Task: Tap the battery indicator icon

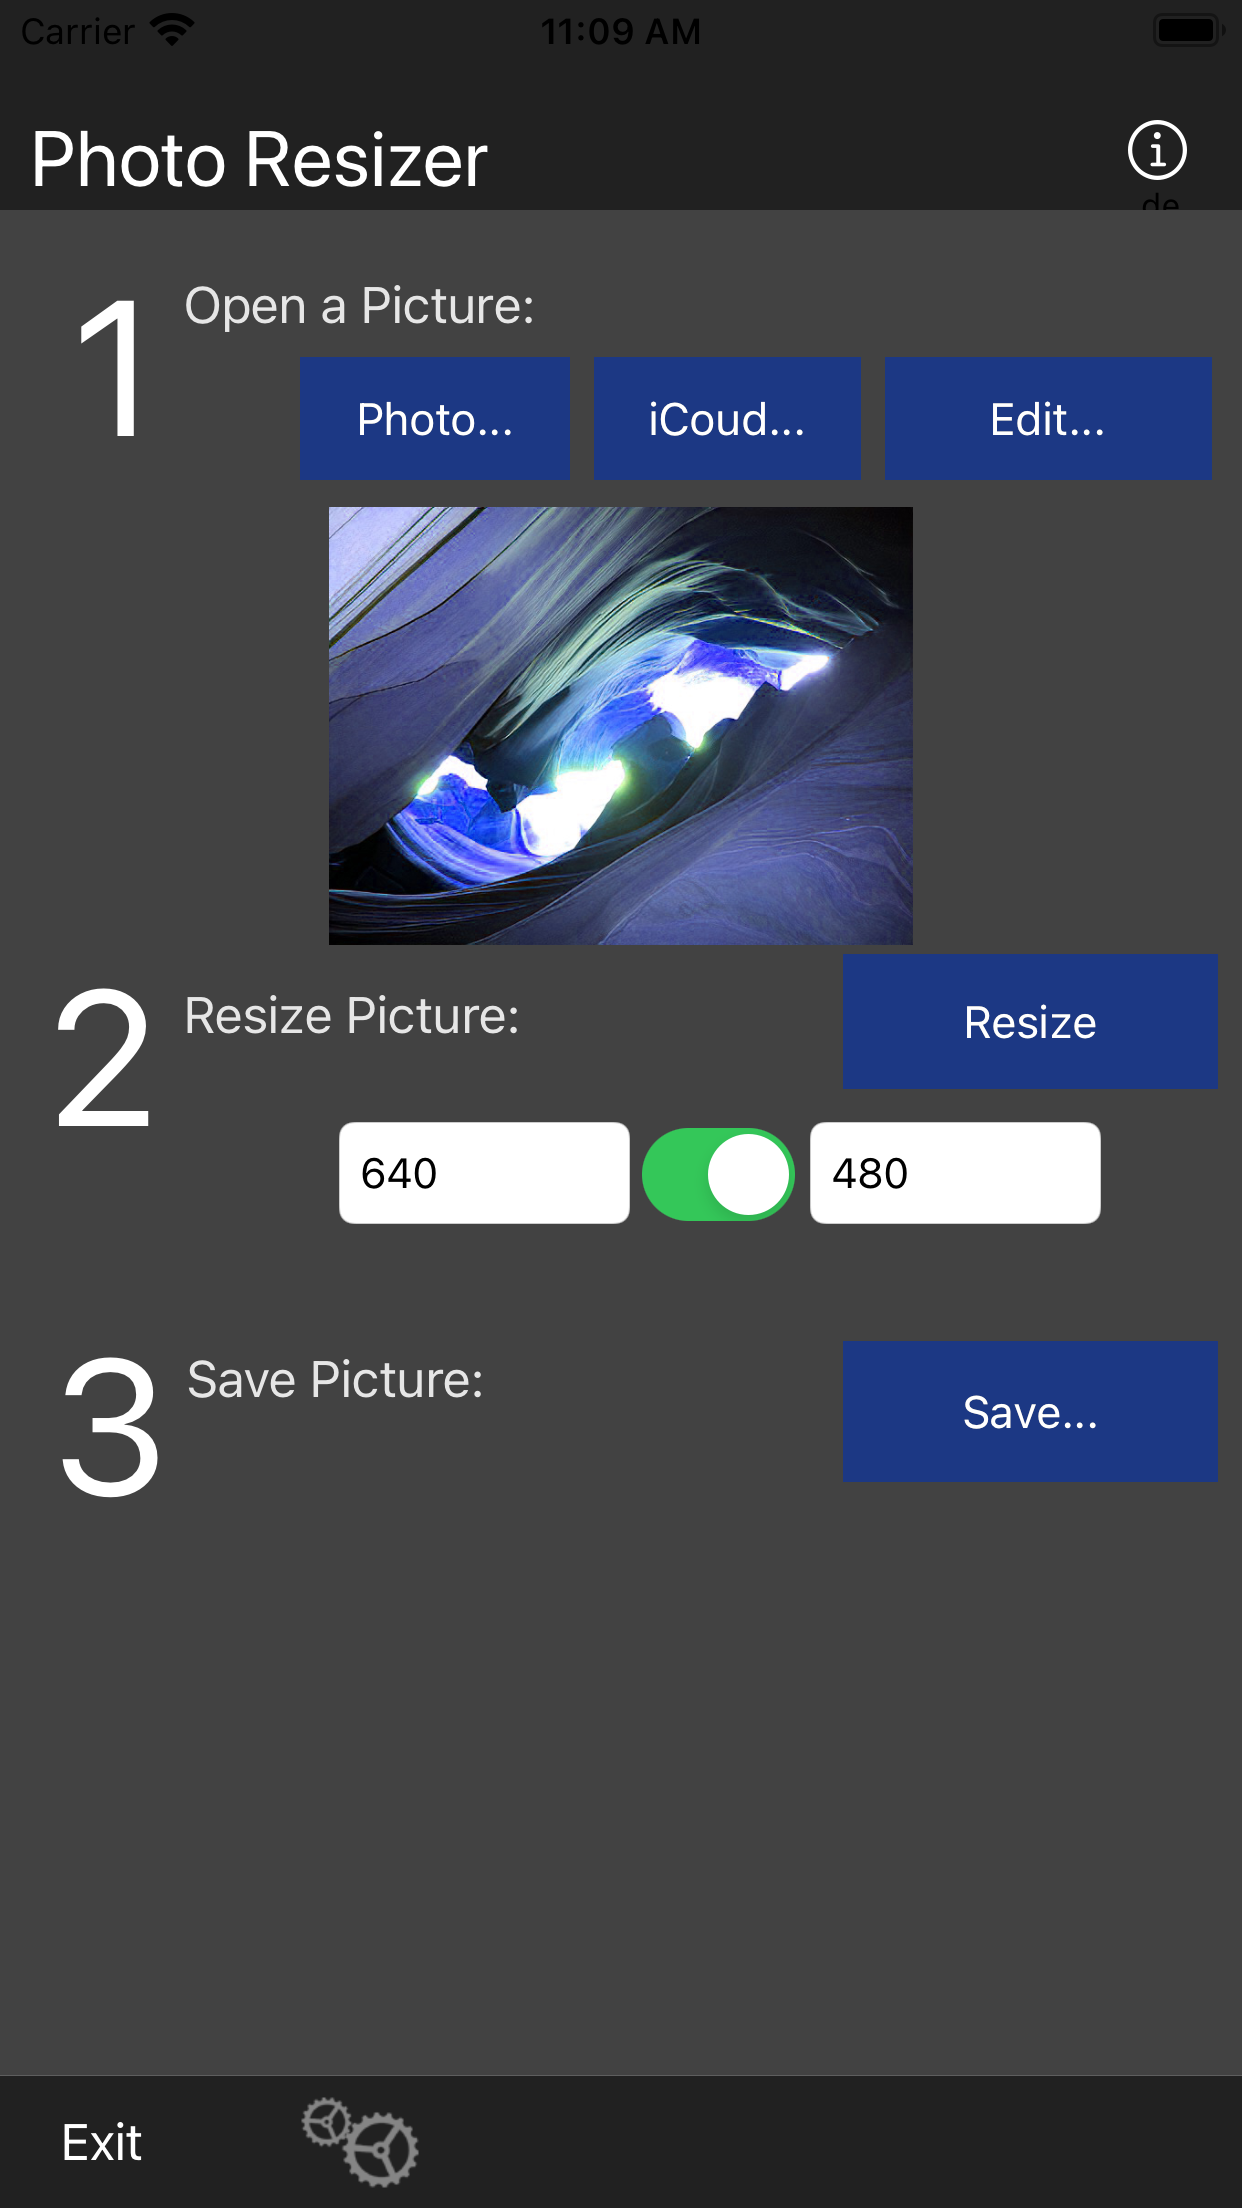Action: (1189, 30)
